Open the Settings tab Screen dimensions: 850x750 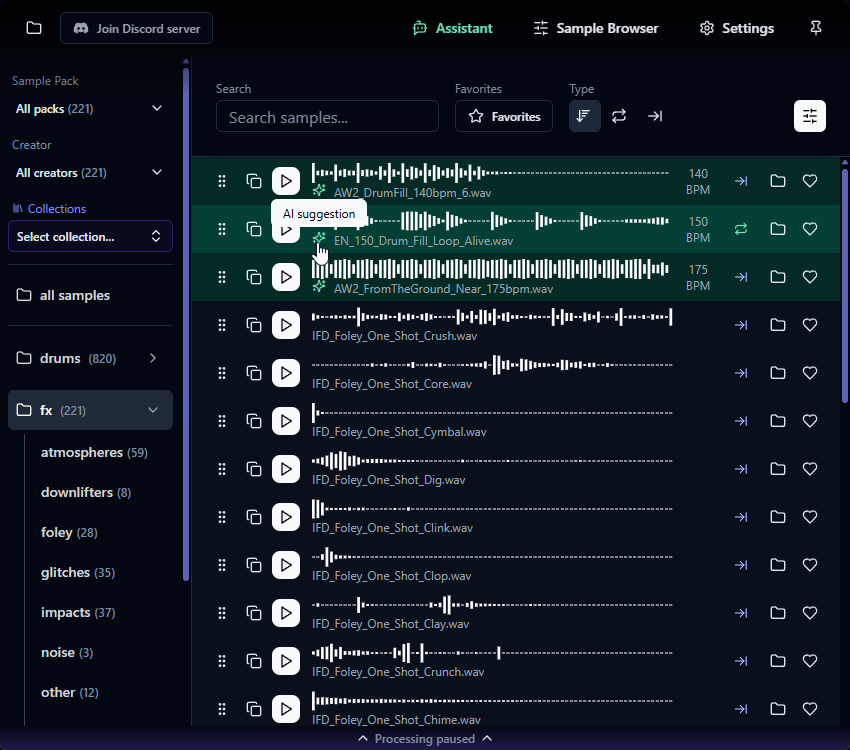tap(737, 28)
